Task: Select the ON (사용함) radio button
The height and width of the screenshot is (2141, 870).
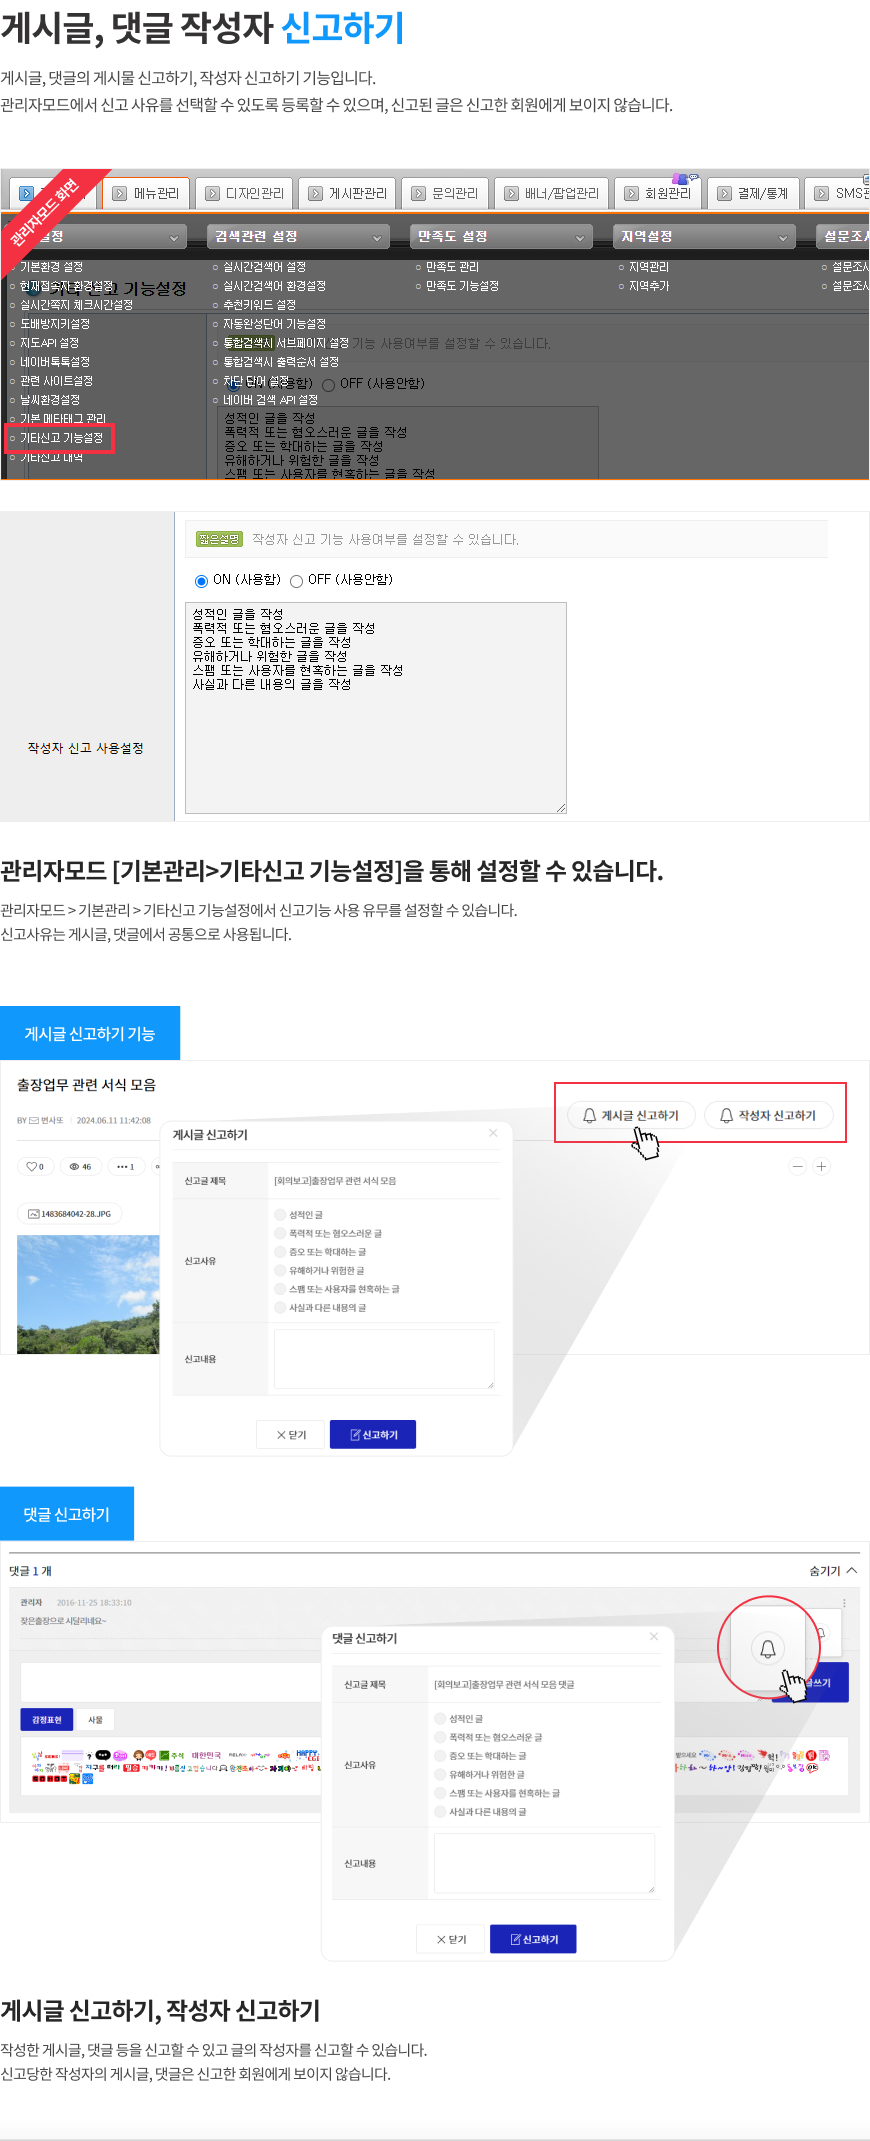Action: tap(202, 581)
